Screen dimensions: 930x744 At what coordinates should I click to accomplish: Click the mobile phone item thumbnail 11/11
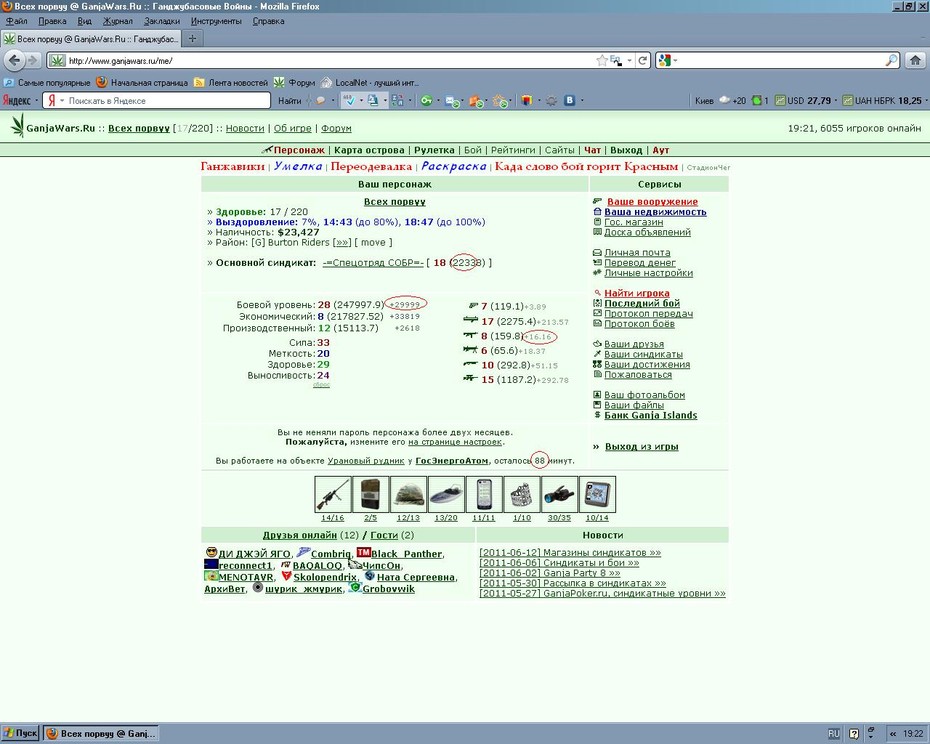click(x=484, y=494)
